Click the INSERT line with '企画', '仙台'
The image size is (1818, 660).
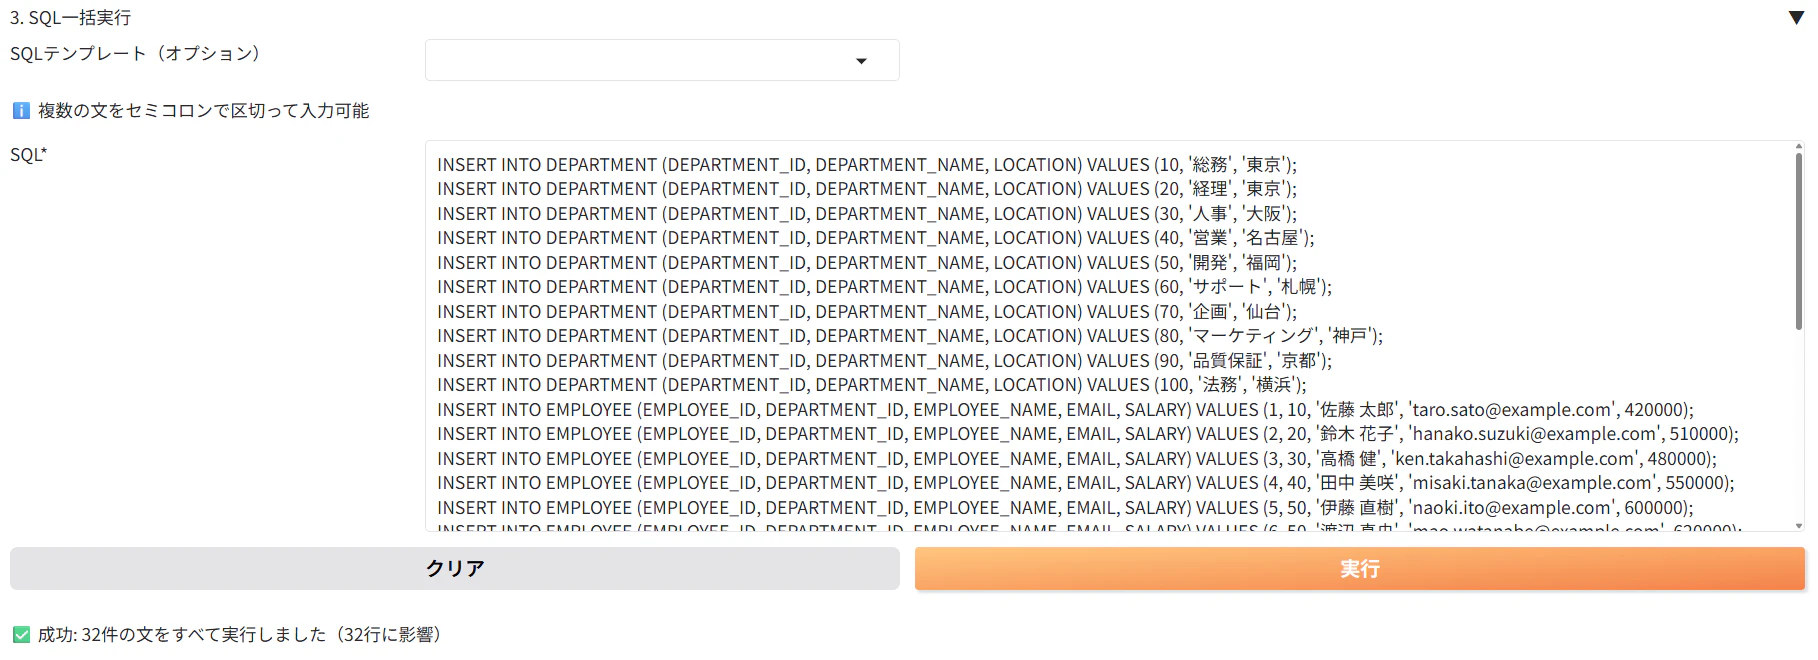pyautogui.click(x=867, y=312)
